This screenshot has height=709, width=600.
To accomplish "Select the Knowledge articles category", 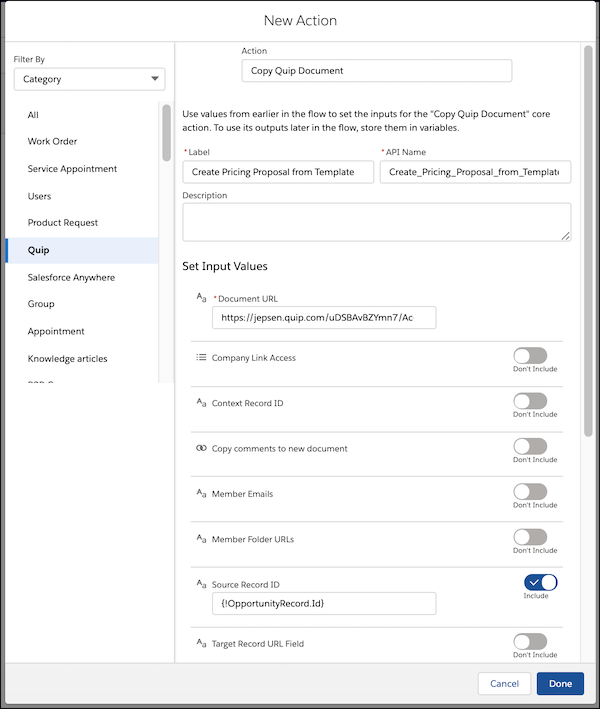I will pos(82,359).
